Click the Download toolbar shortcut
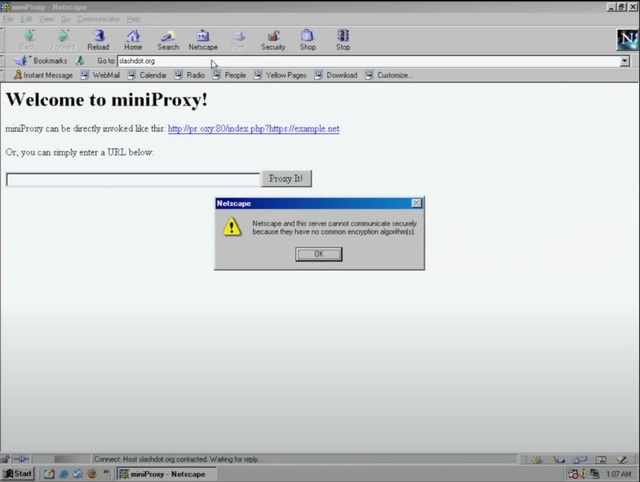 click(336, 75)
